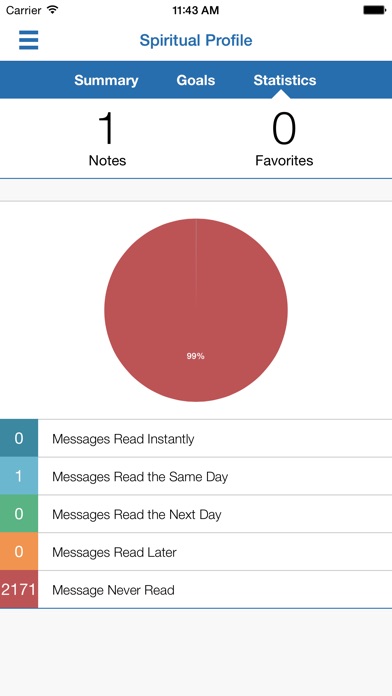Tap the orange 0 color badge

[19, 552]
